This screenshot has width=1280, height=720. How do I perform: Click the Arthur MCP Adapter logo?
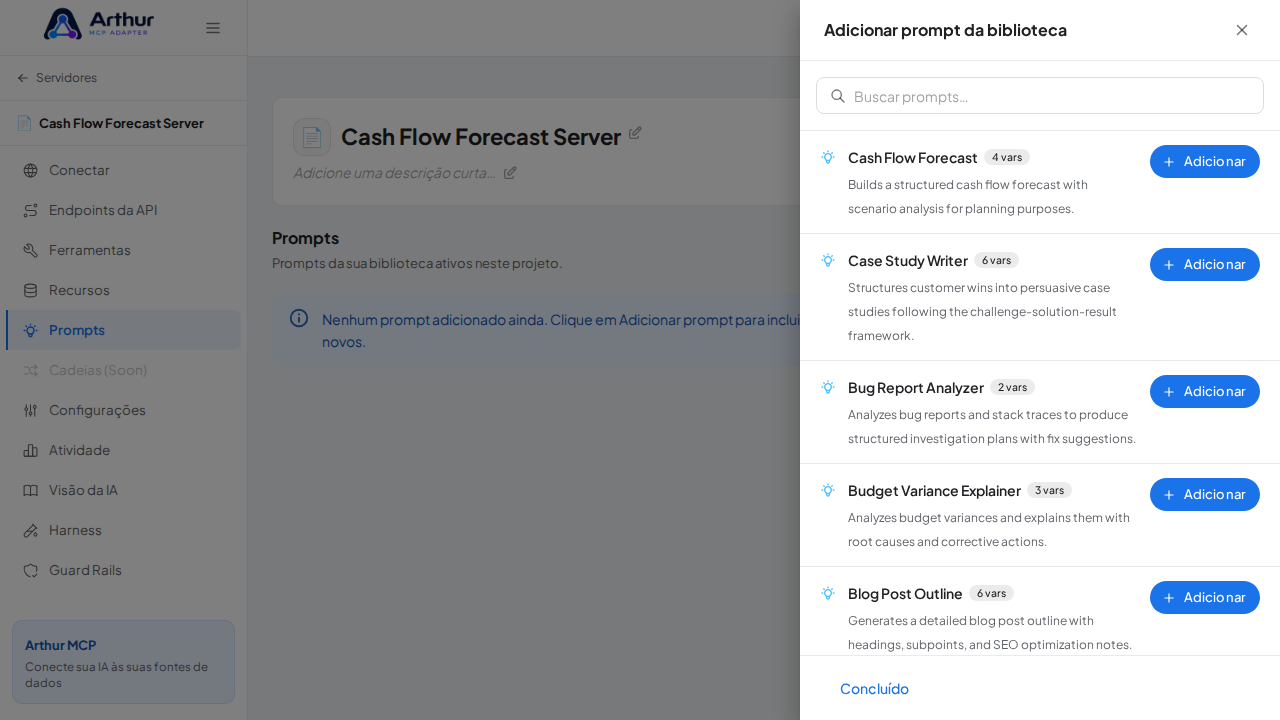99,24
